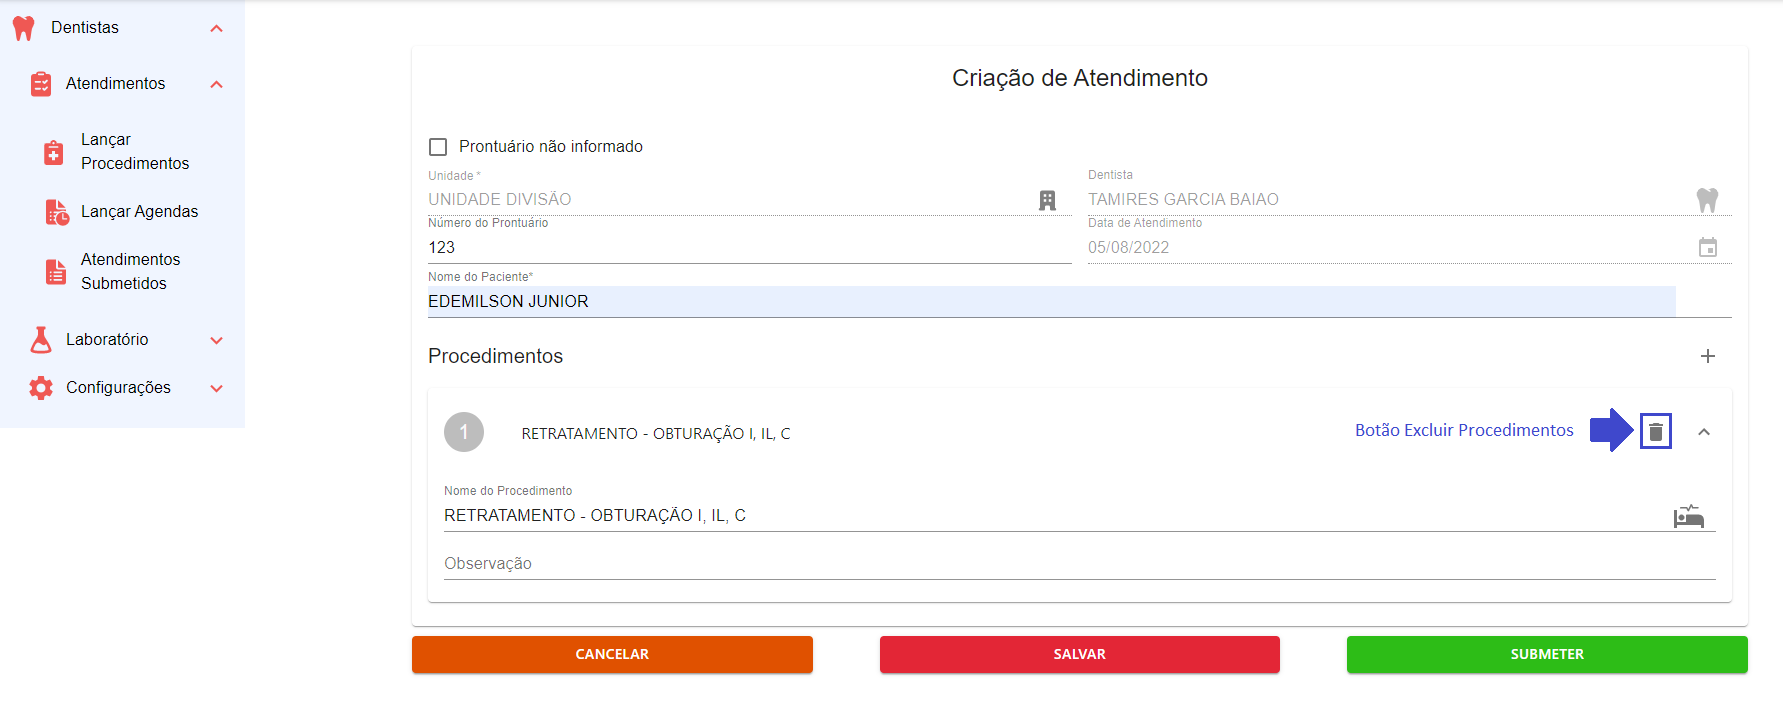Screen dimensions: 1783x724
Task: Click into the Observação input field
Action: 1078,563
